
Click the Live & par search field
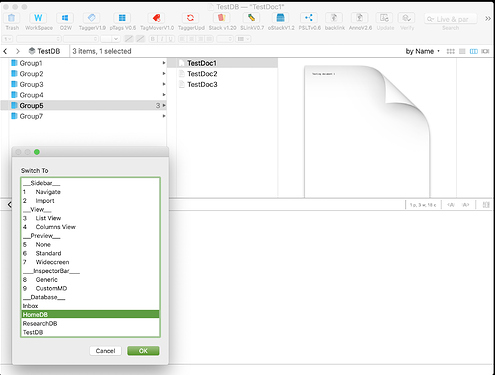[x=451, y=19]
